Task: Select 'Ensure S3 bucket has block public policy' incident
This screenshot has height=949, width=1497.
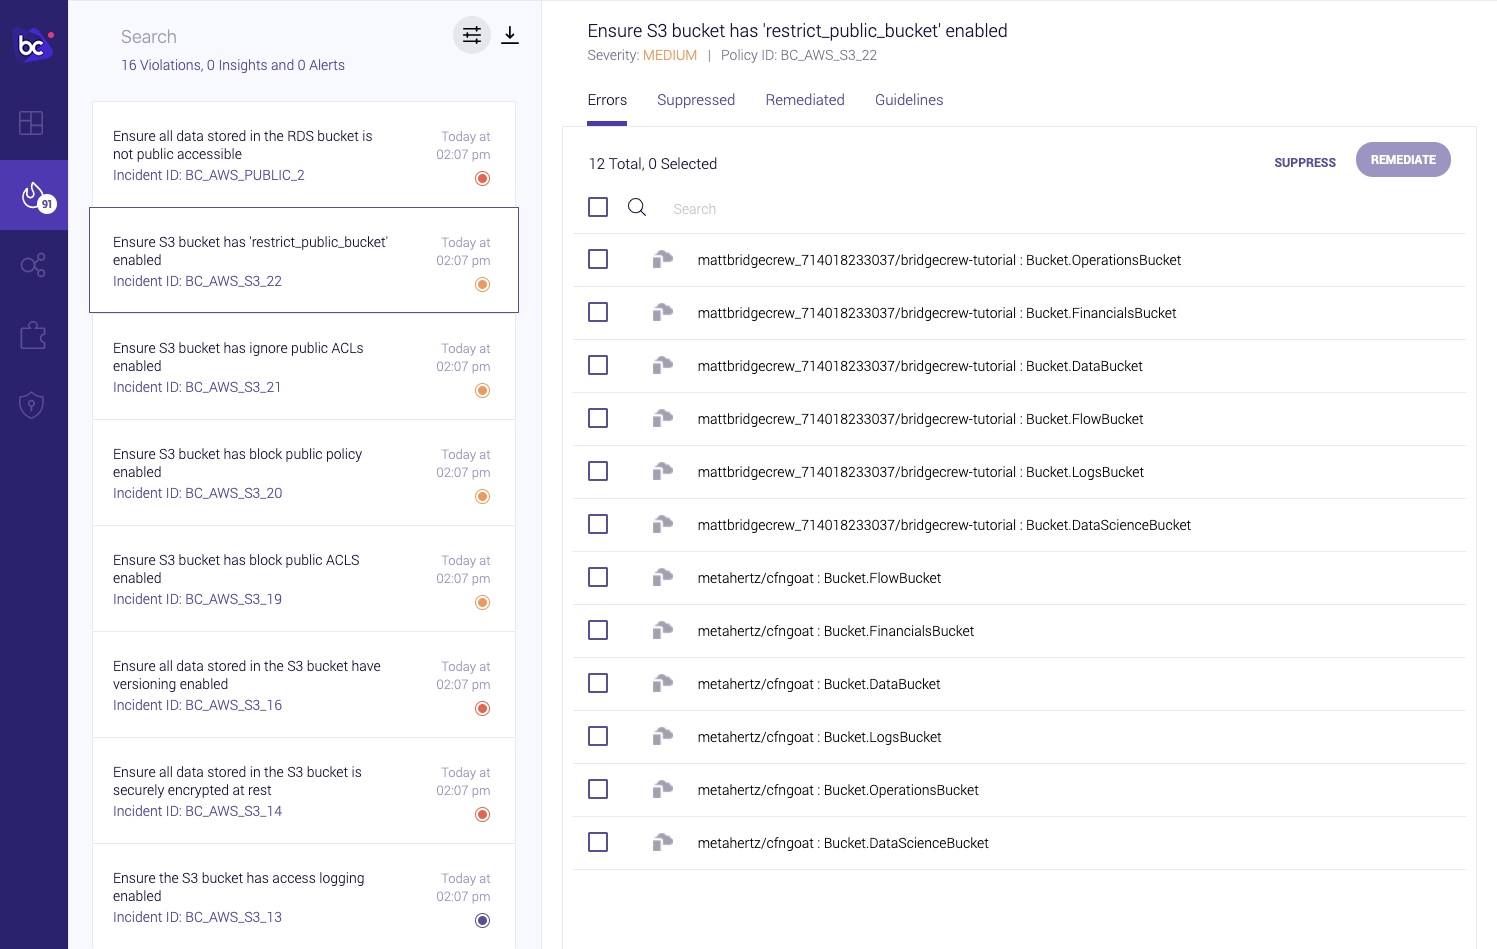Action: click(304, 473)
